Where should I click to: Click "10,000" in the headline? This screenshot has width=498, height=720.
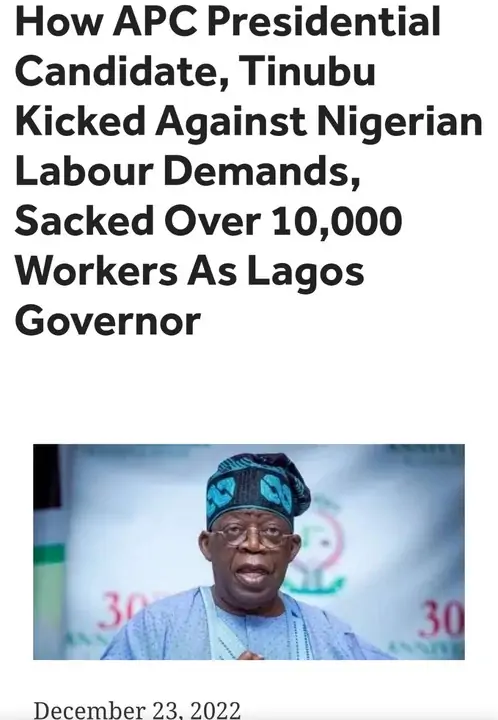337,221
